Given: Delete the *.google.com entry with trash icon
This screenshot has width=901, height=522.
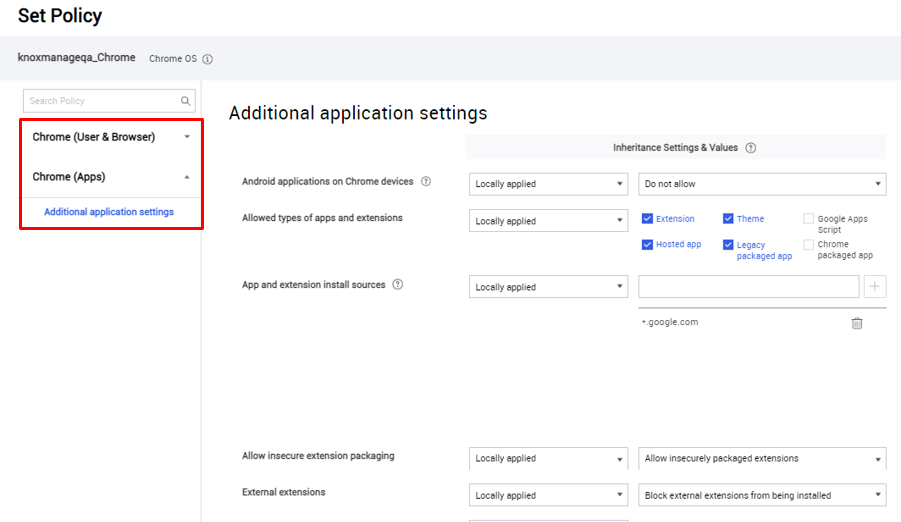Looking at the screenshot, I should tap(857, 323).
